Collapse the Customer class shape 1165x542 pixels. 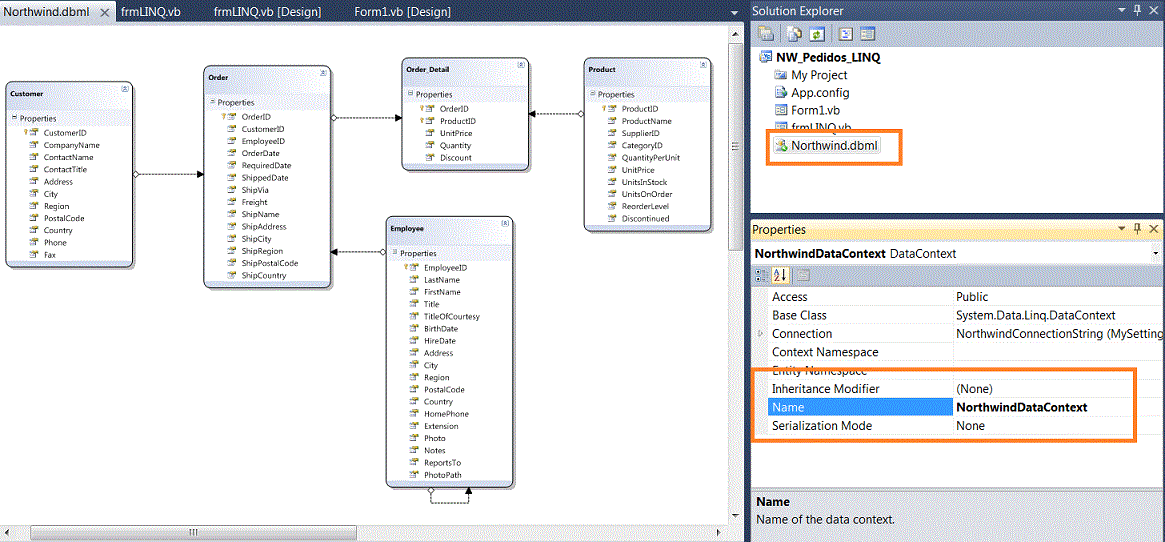click(125, 88)
